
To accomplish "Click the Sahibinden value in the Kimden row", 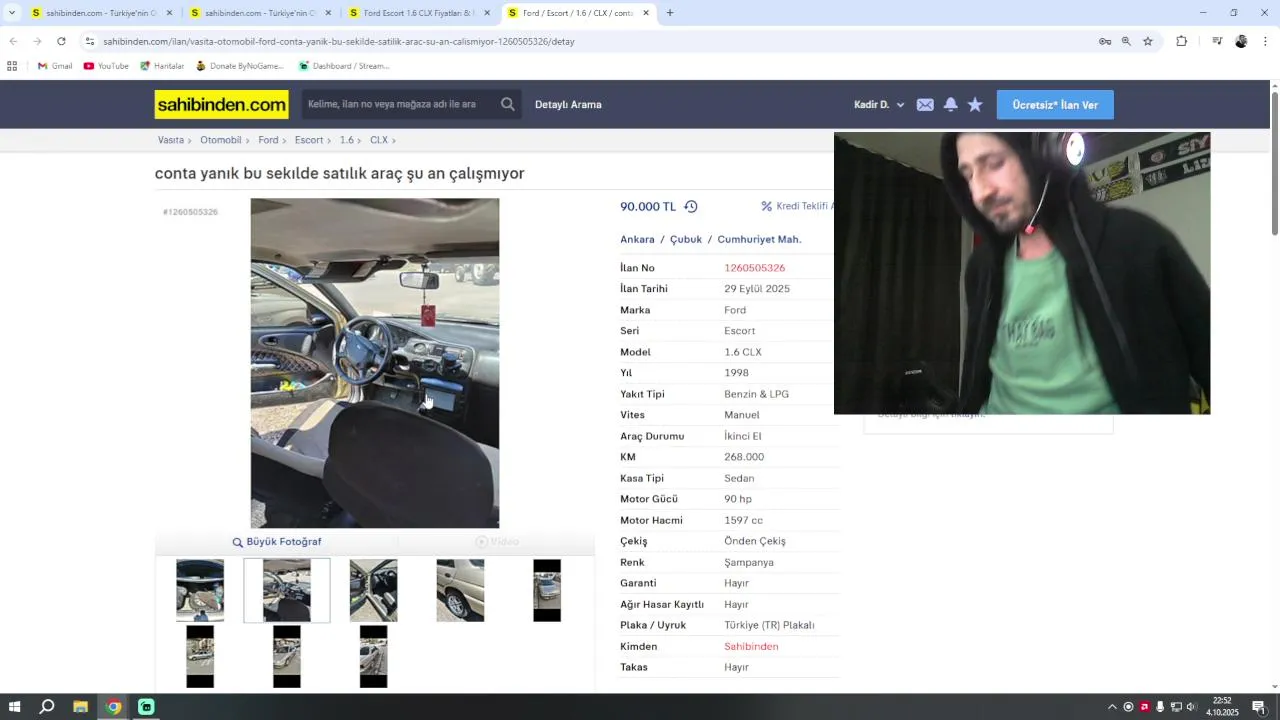I will pyautogui.click(x=751, y=647).
